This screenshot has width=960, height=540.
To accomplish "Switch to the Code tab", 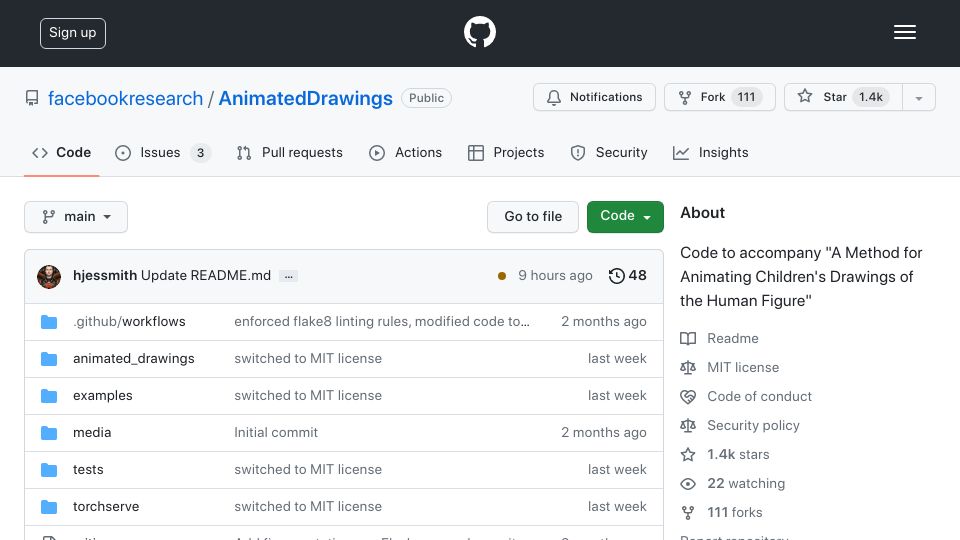I will click(62, 152).
